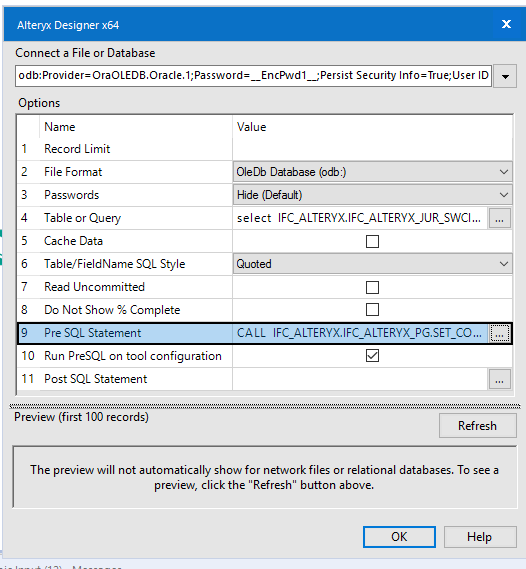
Task: Enable the Cache Data checkbox
Action: coord(372,241)
